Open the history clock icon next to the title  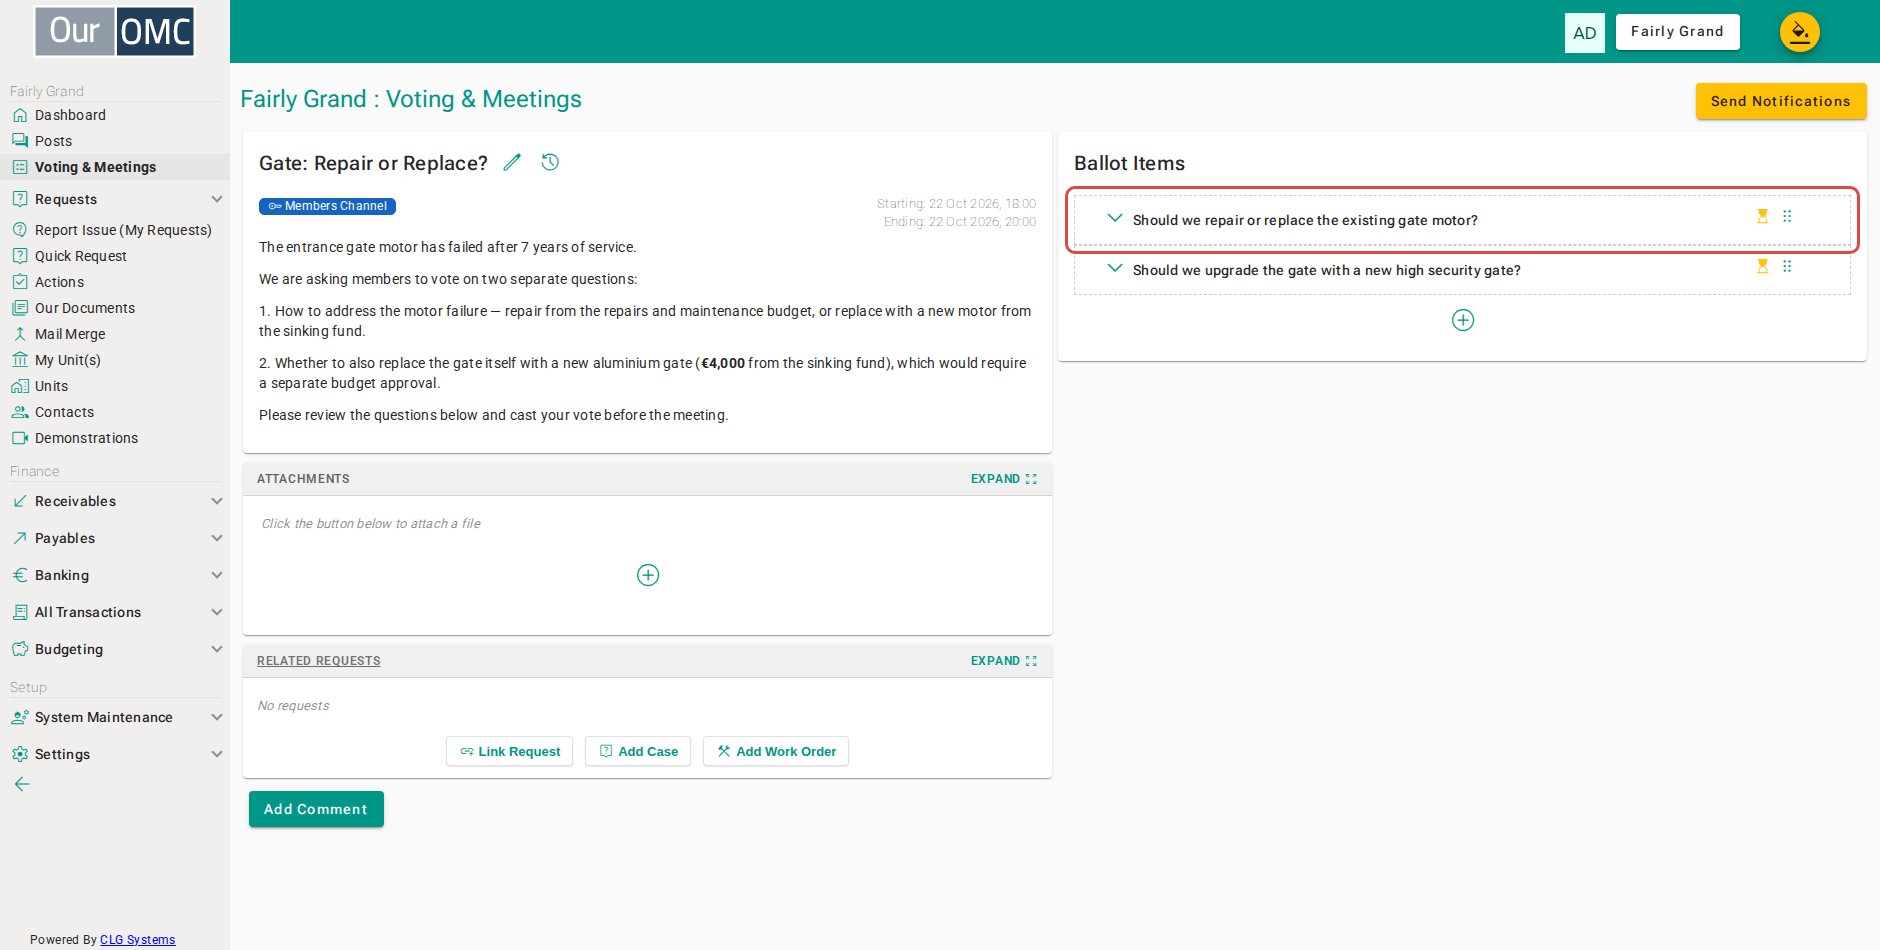pyautogui.click(x=550, y=162)
